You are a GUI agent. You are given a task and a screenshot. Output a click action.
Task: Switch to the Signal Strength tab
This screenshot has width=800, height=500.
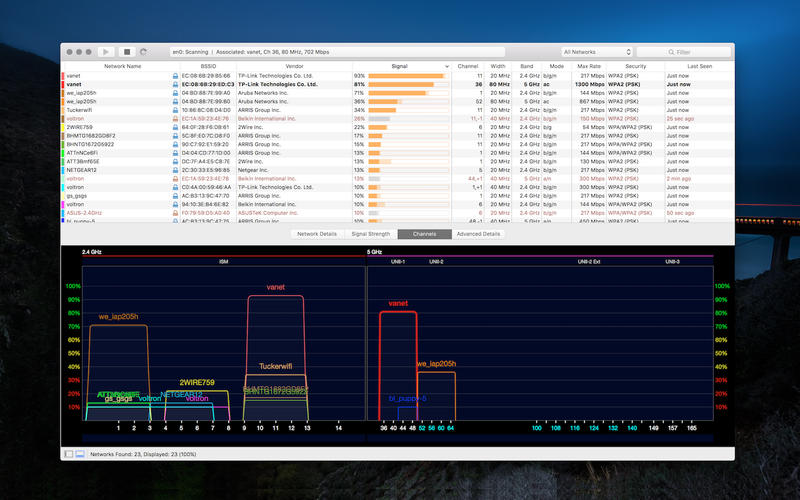tap(370, 234)
